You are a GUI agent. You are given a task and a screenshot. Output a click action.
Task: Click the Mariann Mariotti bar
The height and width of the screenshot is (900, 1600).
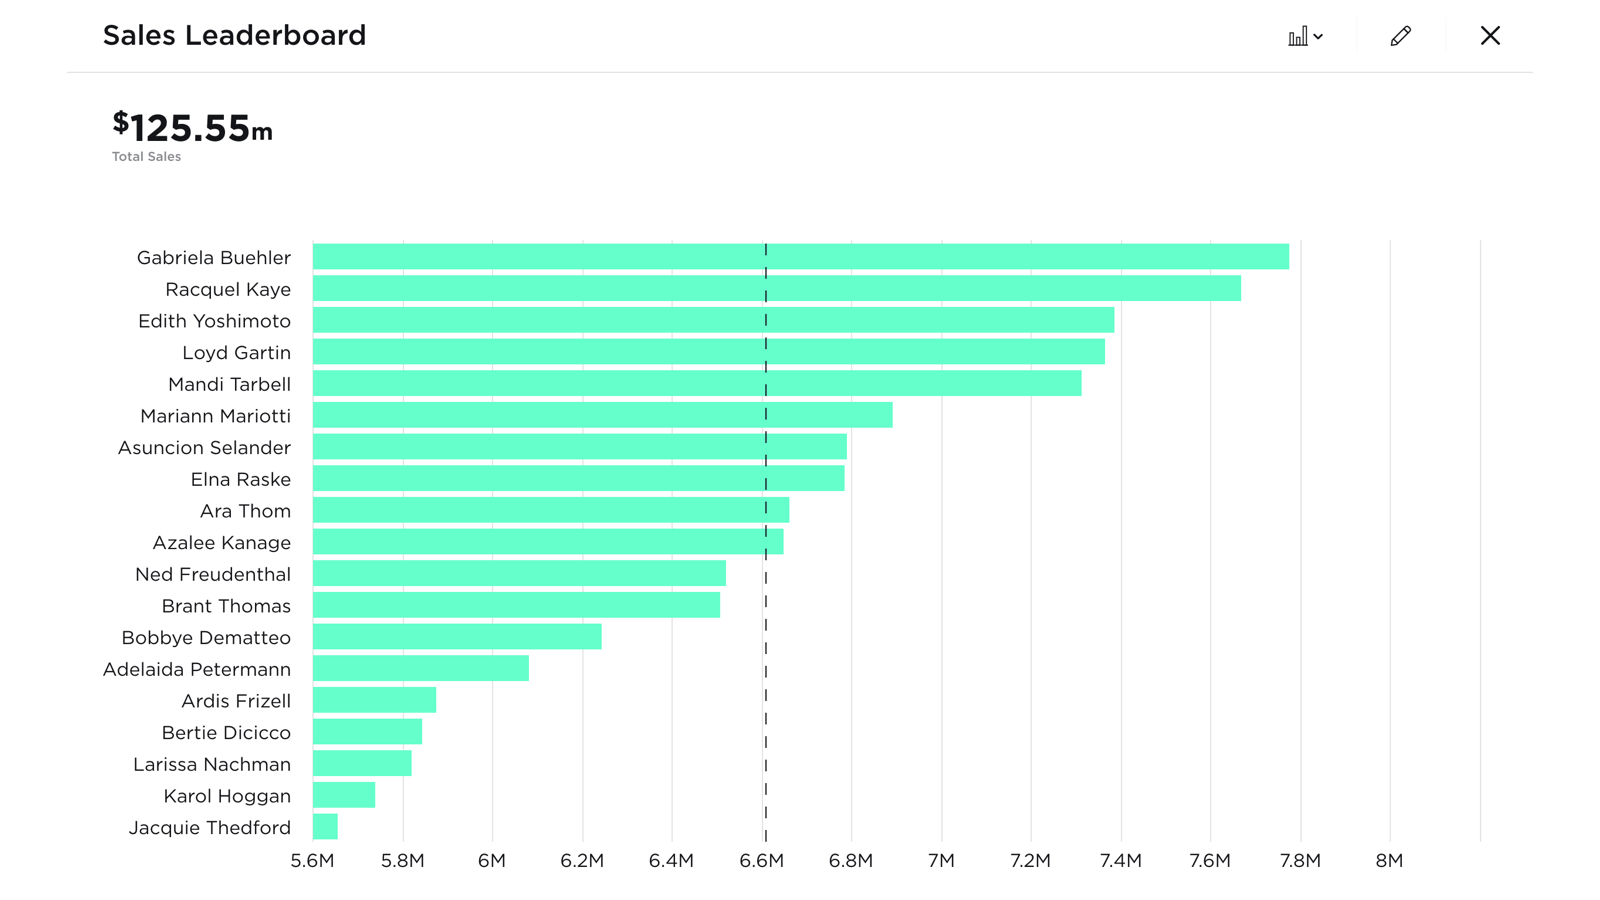602,415
